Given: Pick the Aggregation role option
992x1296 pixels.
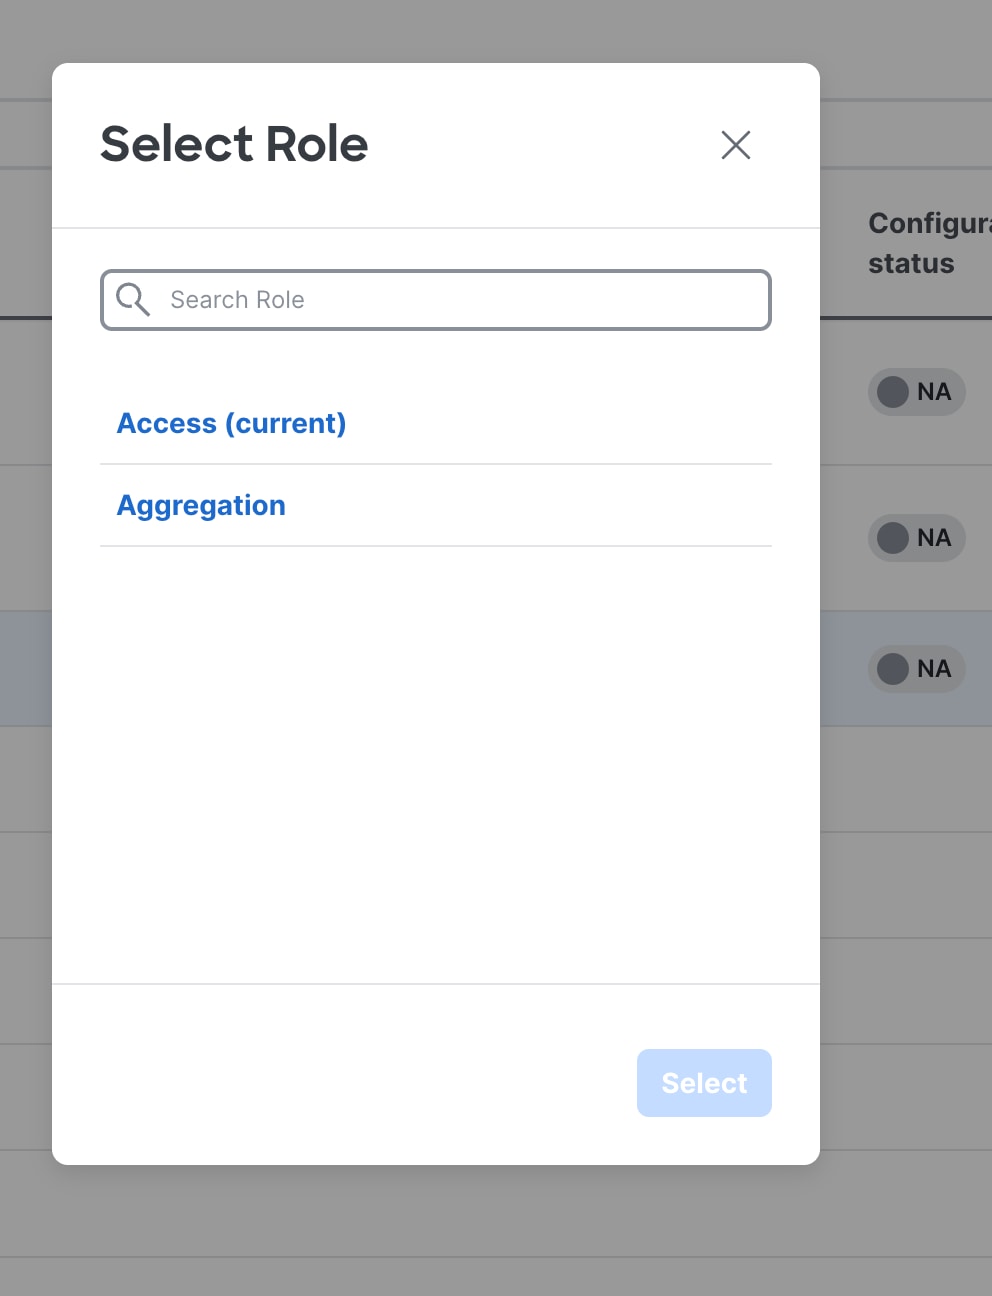Looking at the screenshot, I should point(201,505).
